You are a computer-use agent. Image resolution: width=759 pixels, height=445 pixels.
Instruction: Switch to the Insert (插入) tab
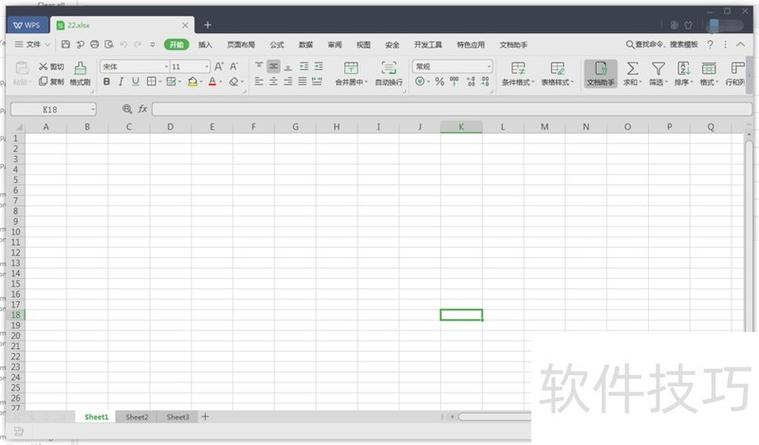tap(205, 45)
